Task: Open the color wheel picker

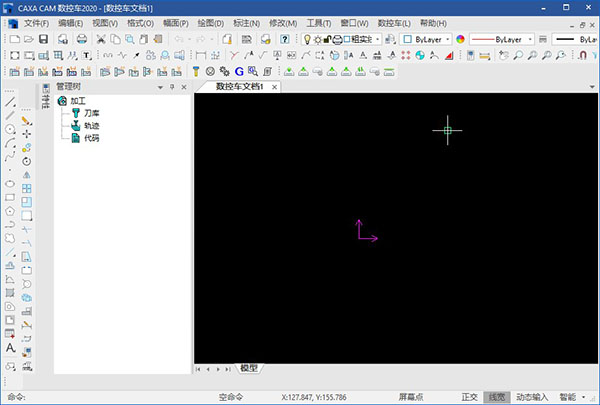Action: pos(460,39)
